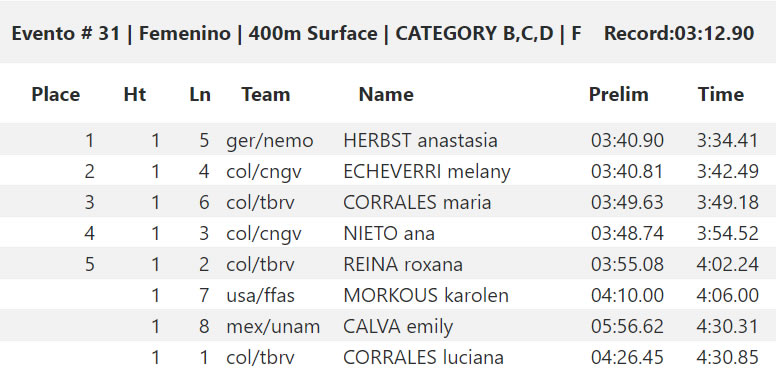Click CORRALES maria row name
Screen dimensions: 776x375
click(x=417, y=202)
